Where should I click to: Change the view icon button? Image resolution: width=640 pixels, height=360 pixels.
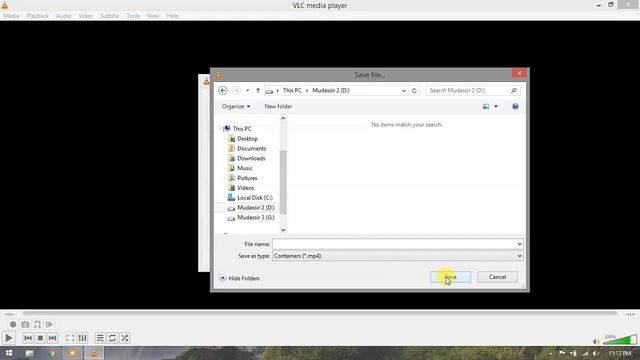pyautogui.click(x=486, y=107)
